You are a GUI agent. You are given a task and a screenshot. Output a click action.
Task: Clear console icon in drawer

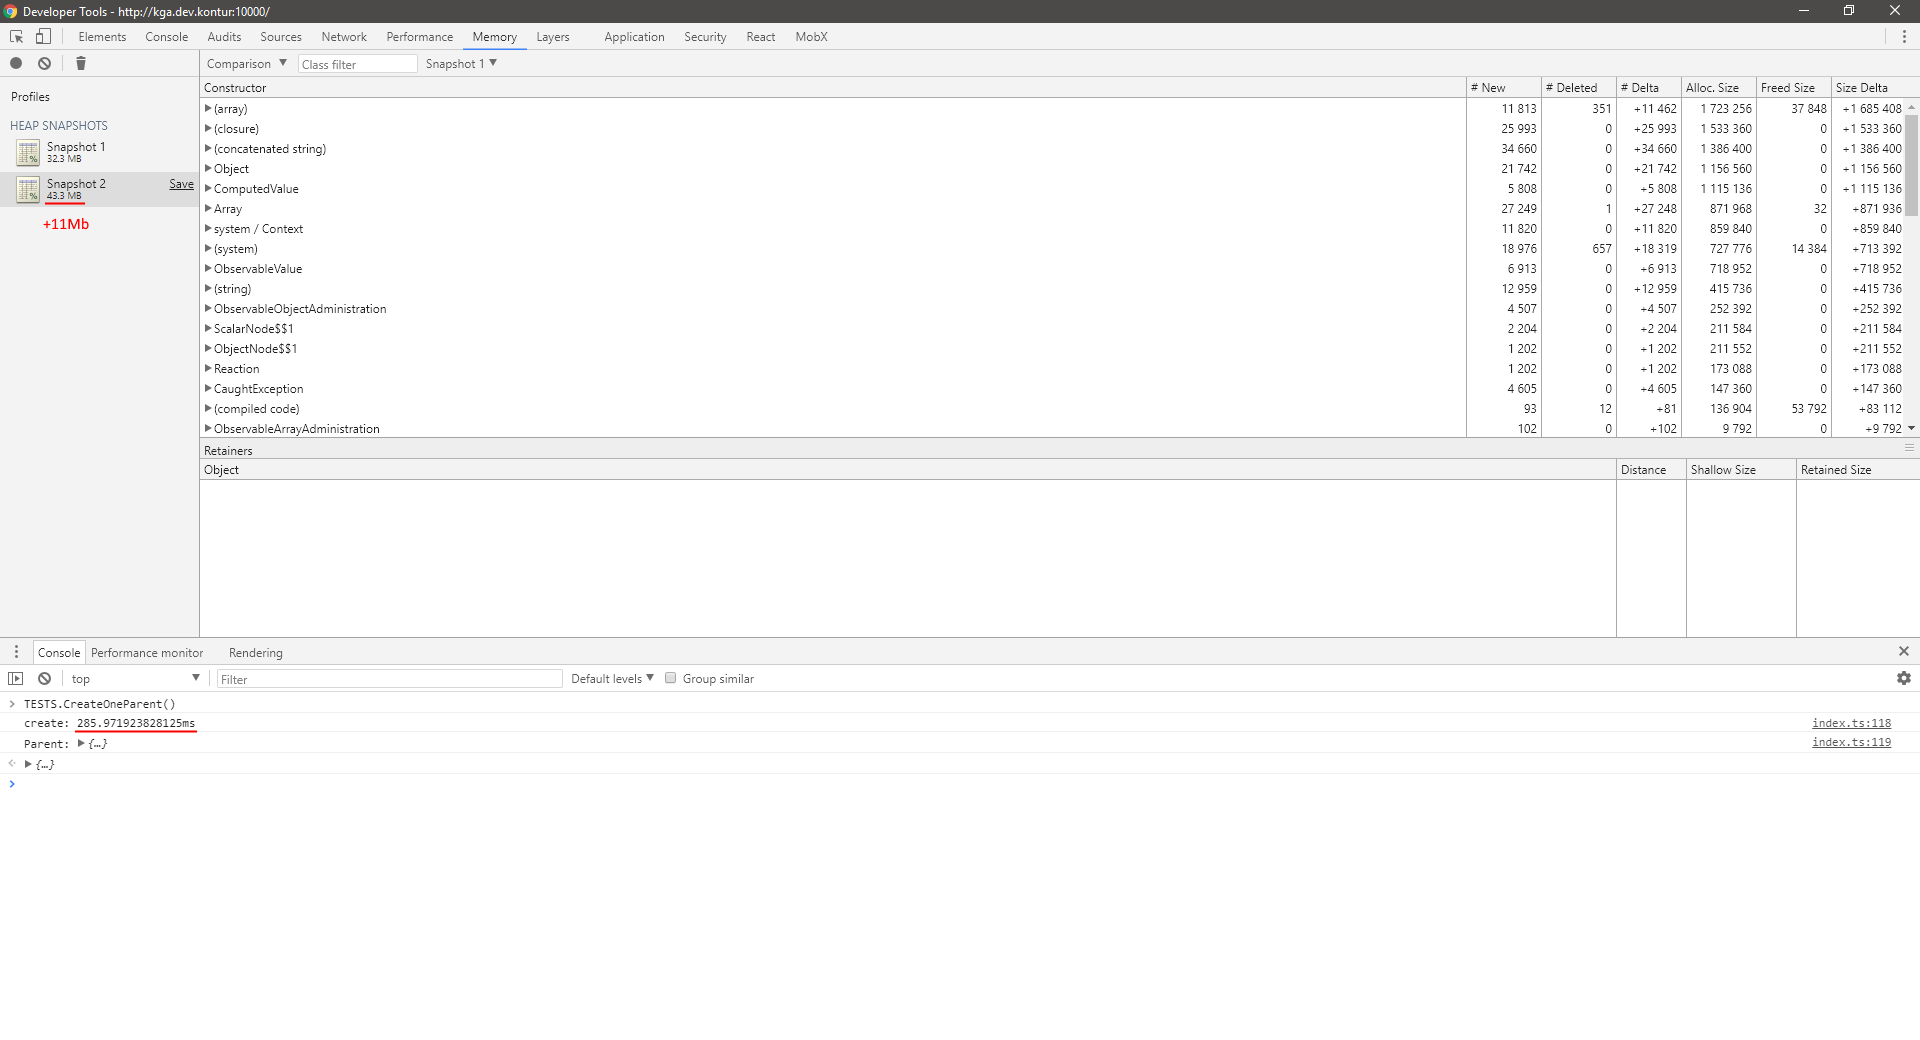coord(45,679)
